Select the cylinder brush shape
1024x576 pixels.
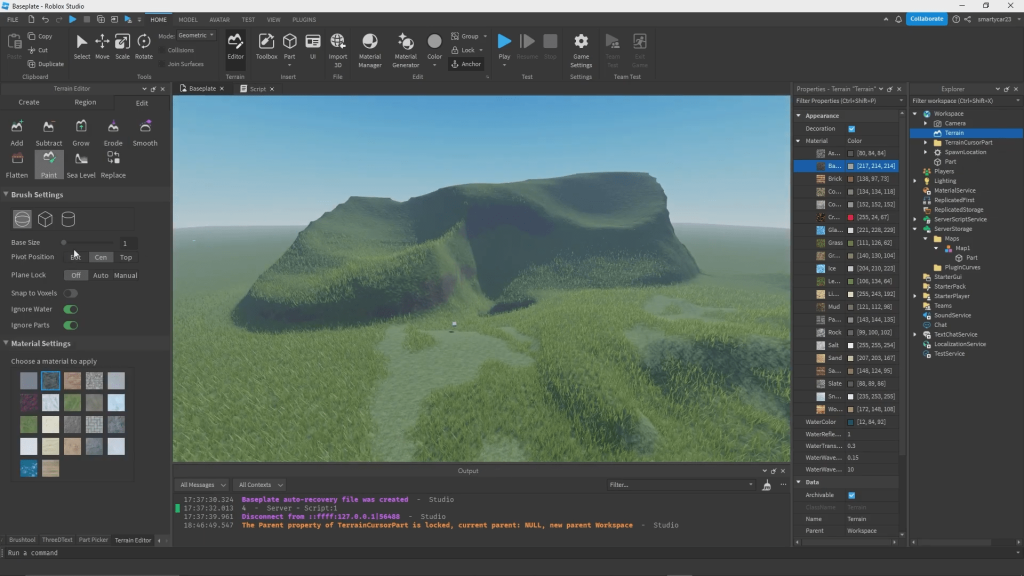point(68,219)
